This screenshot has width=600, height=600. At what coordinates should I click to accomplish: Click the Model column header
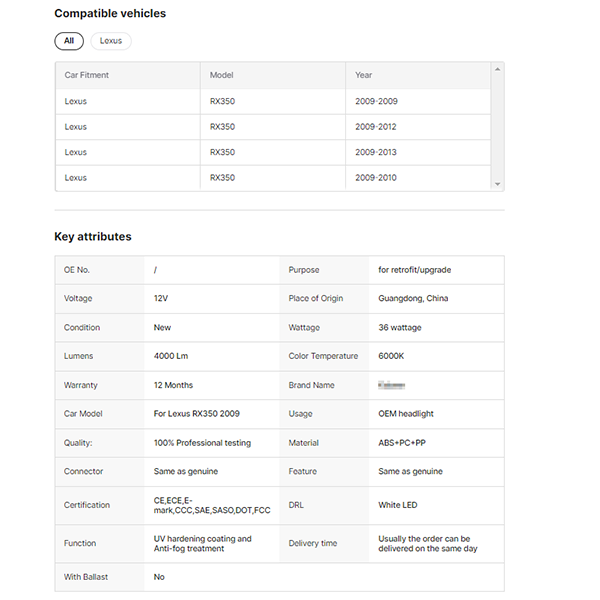[x=221, y=75]
